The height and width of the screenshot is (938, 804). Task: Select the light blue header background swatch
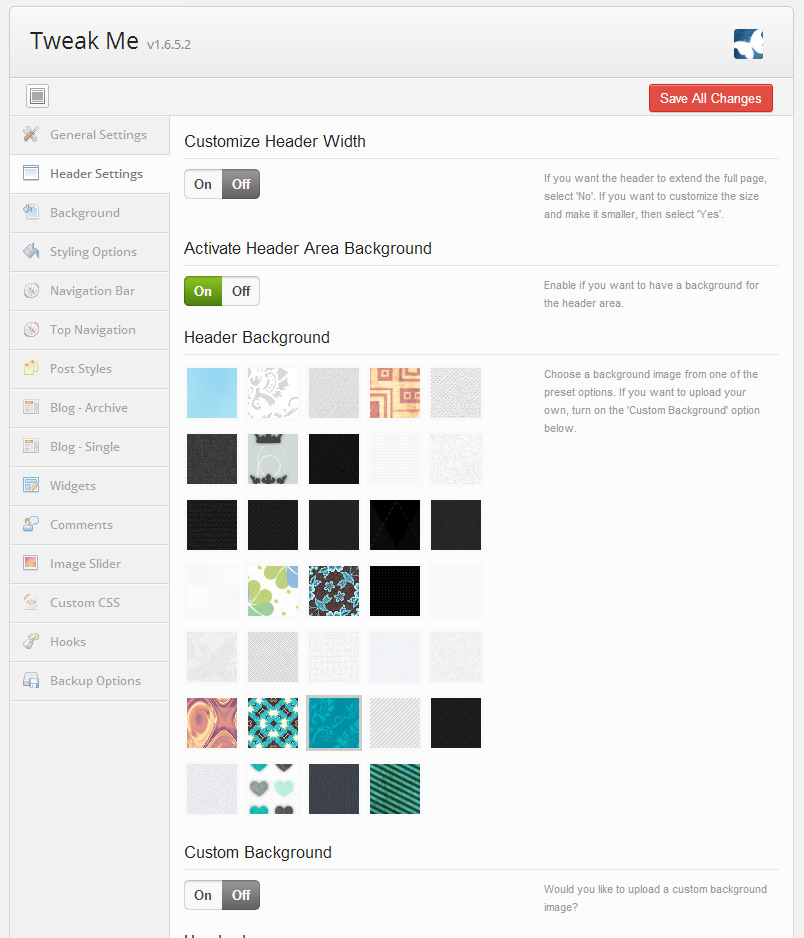[x=212, y=393]
